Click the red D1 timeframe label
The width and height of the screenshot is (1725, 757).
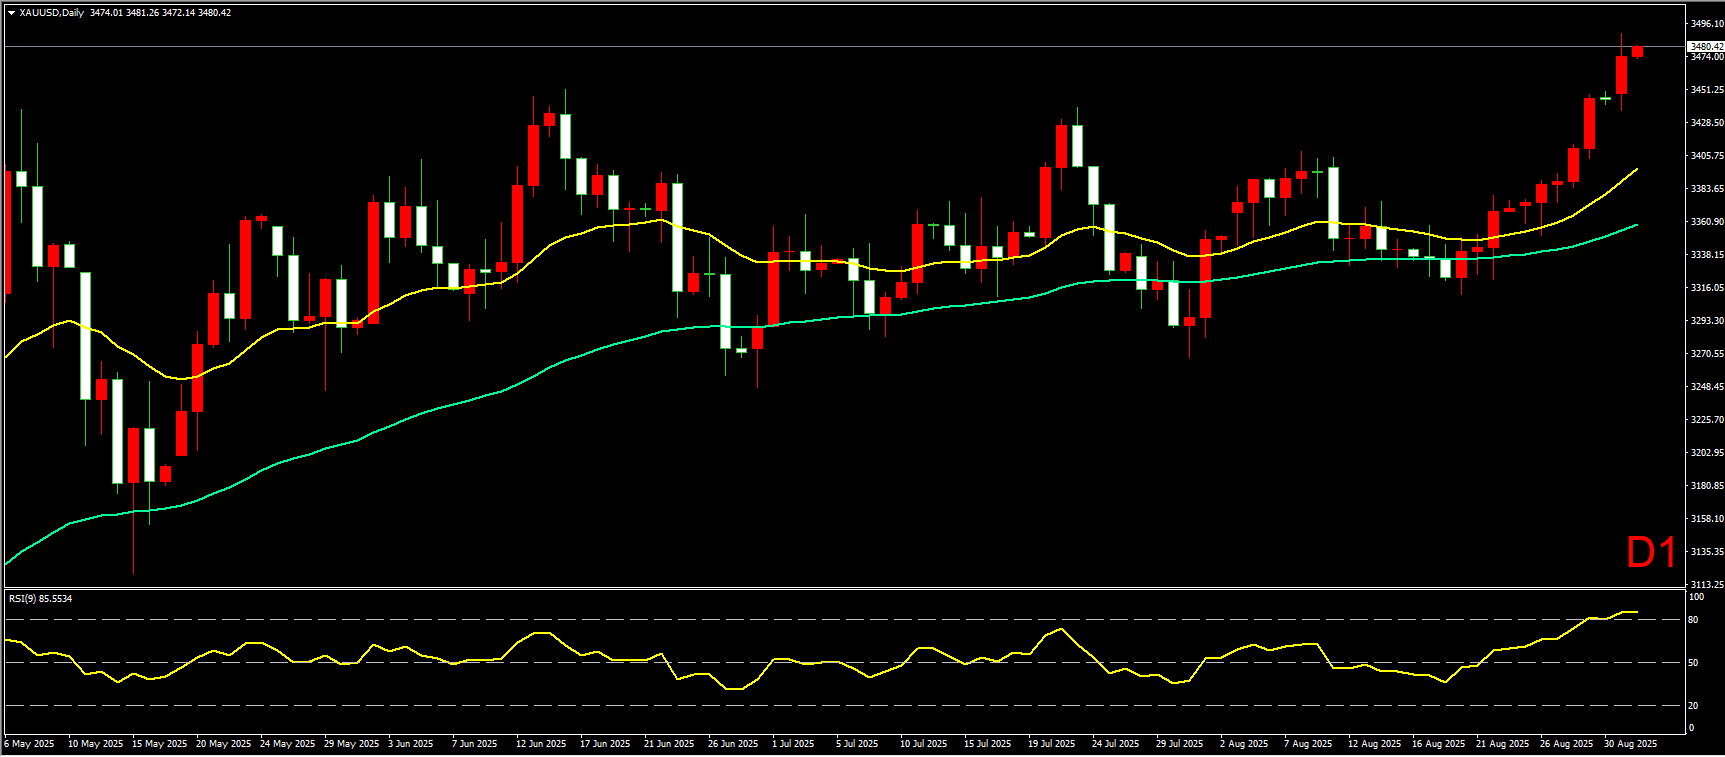pyautogui.click(x=1650, y=553)
